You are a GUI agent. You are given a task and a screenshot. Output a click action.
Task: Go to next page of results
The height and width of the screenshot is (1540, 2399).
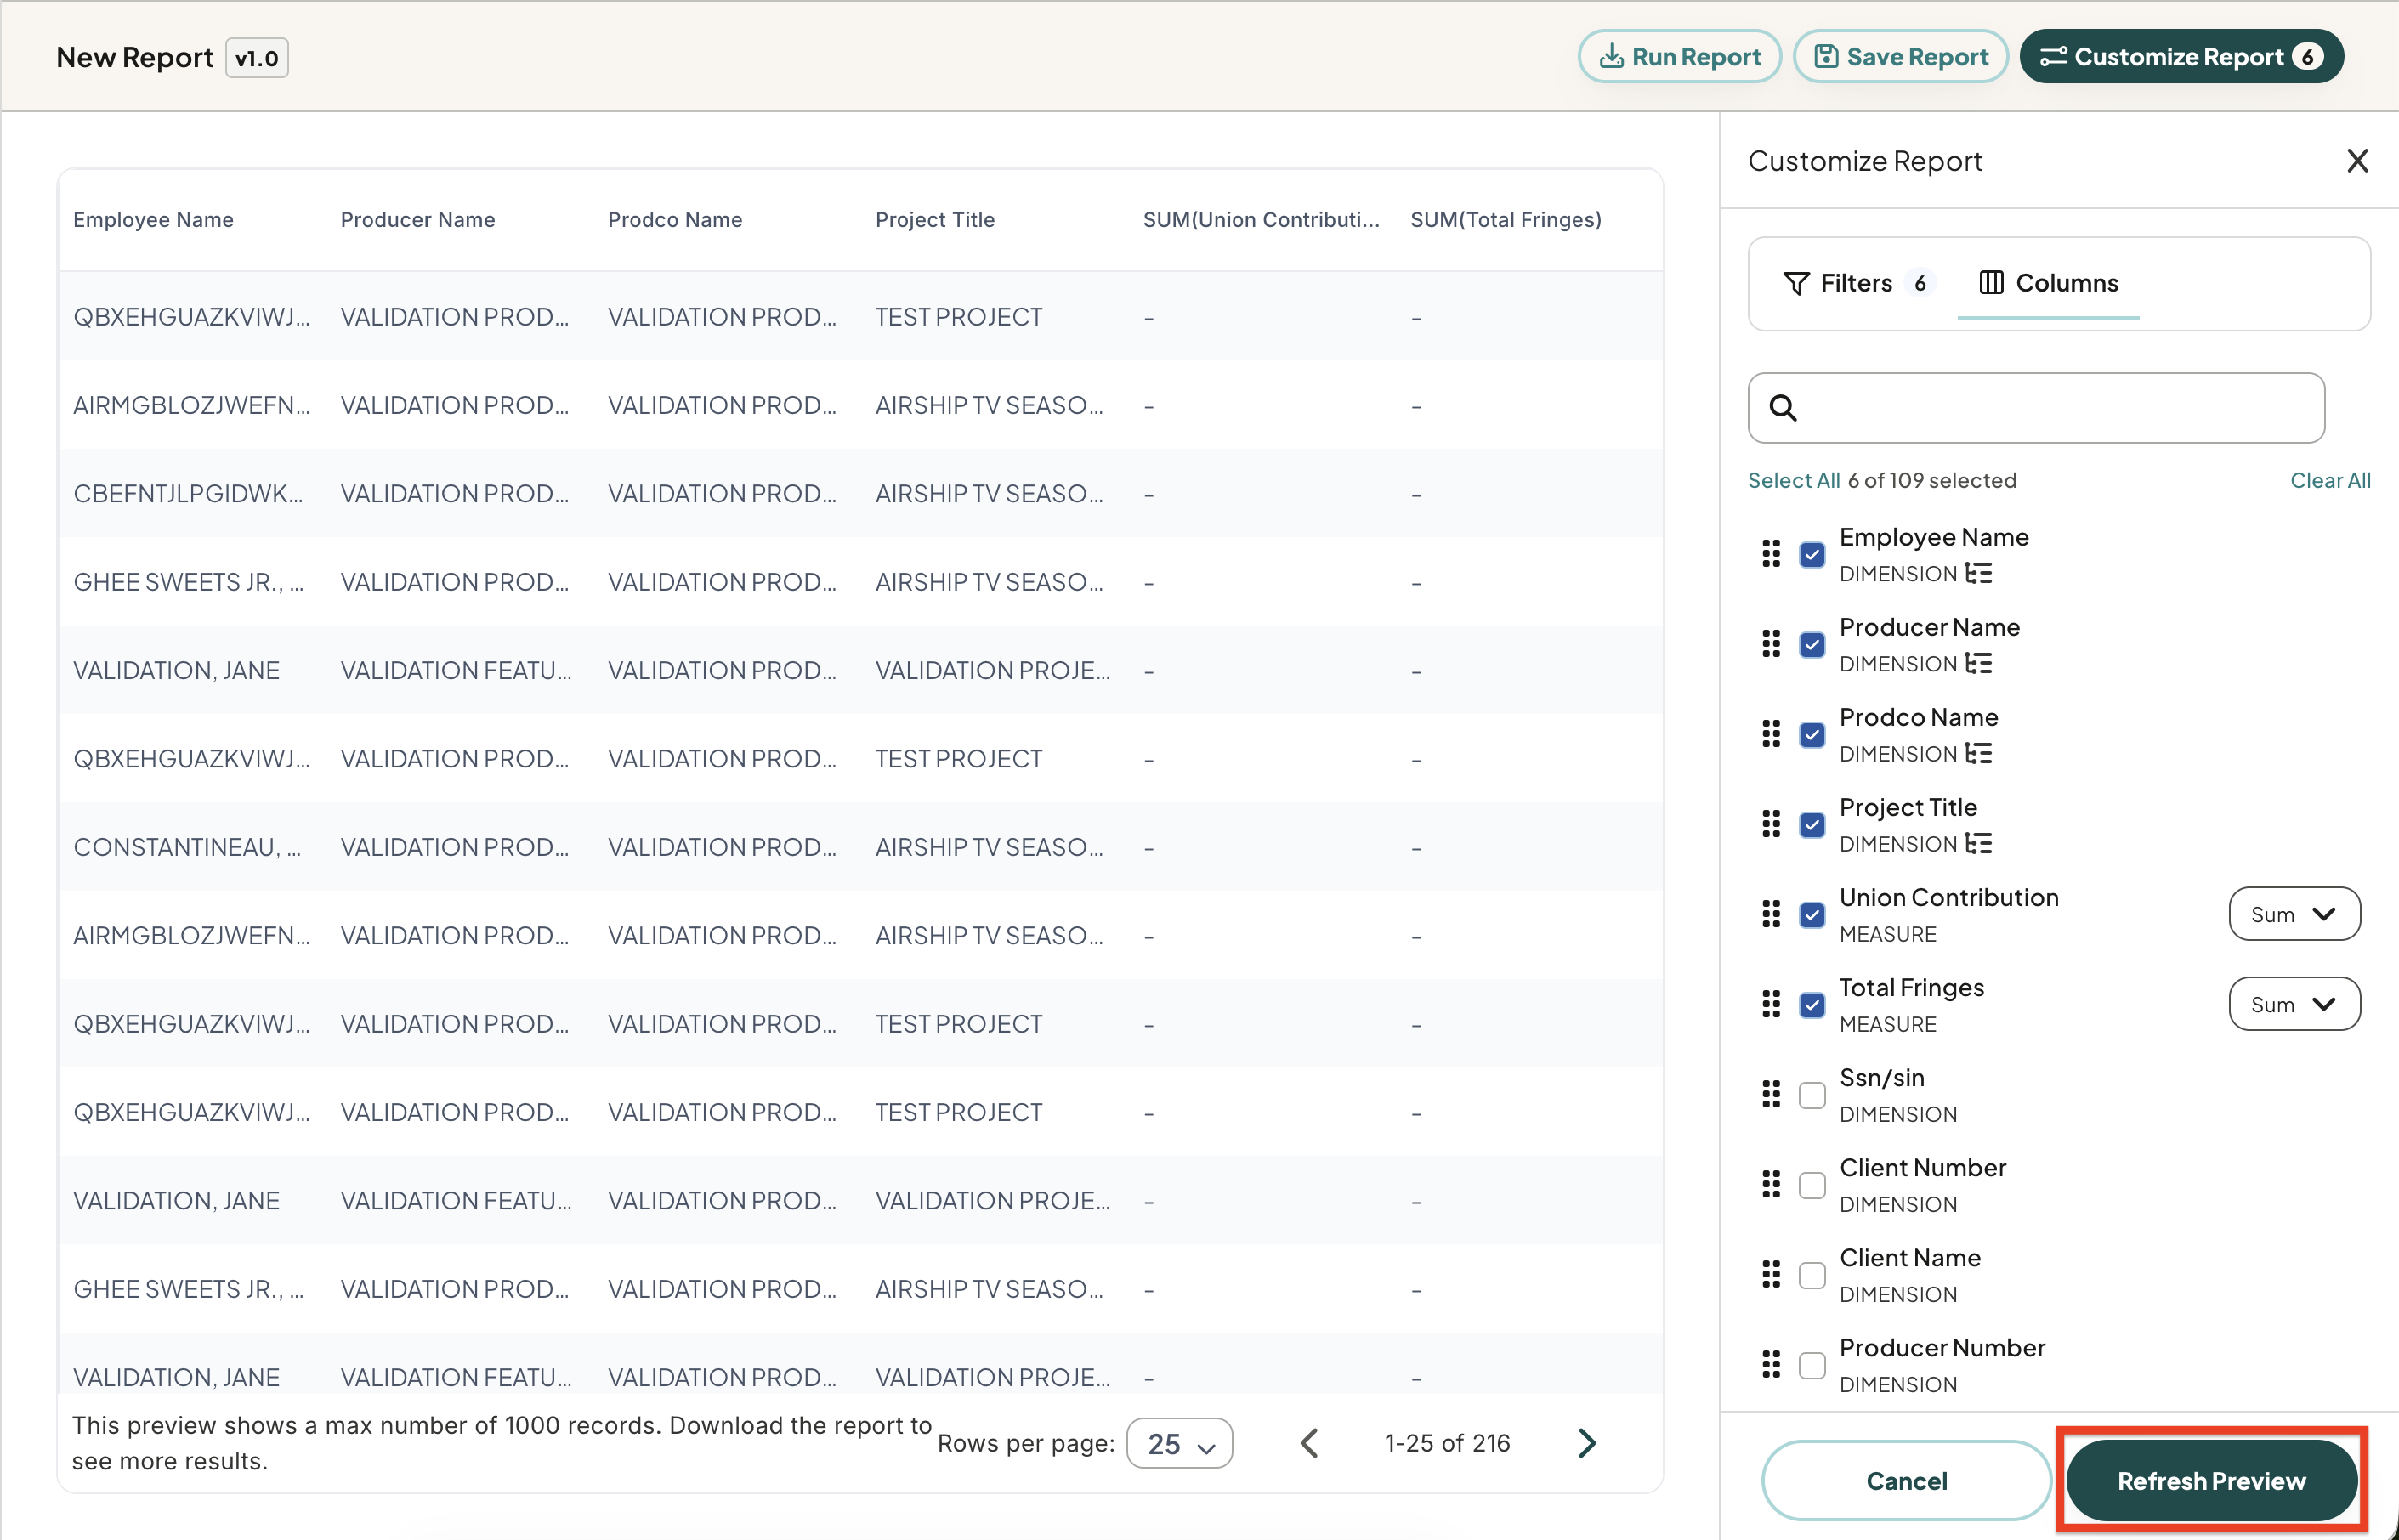[x=1587, y=1443]
